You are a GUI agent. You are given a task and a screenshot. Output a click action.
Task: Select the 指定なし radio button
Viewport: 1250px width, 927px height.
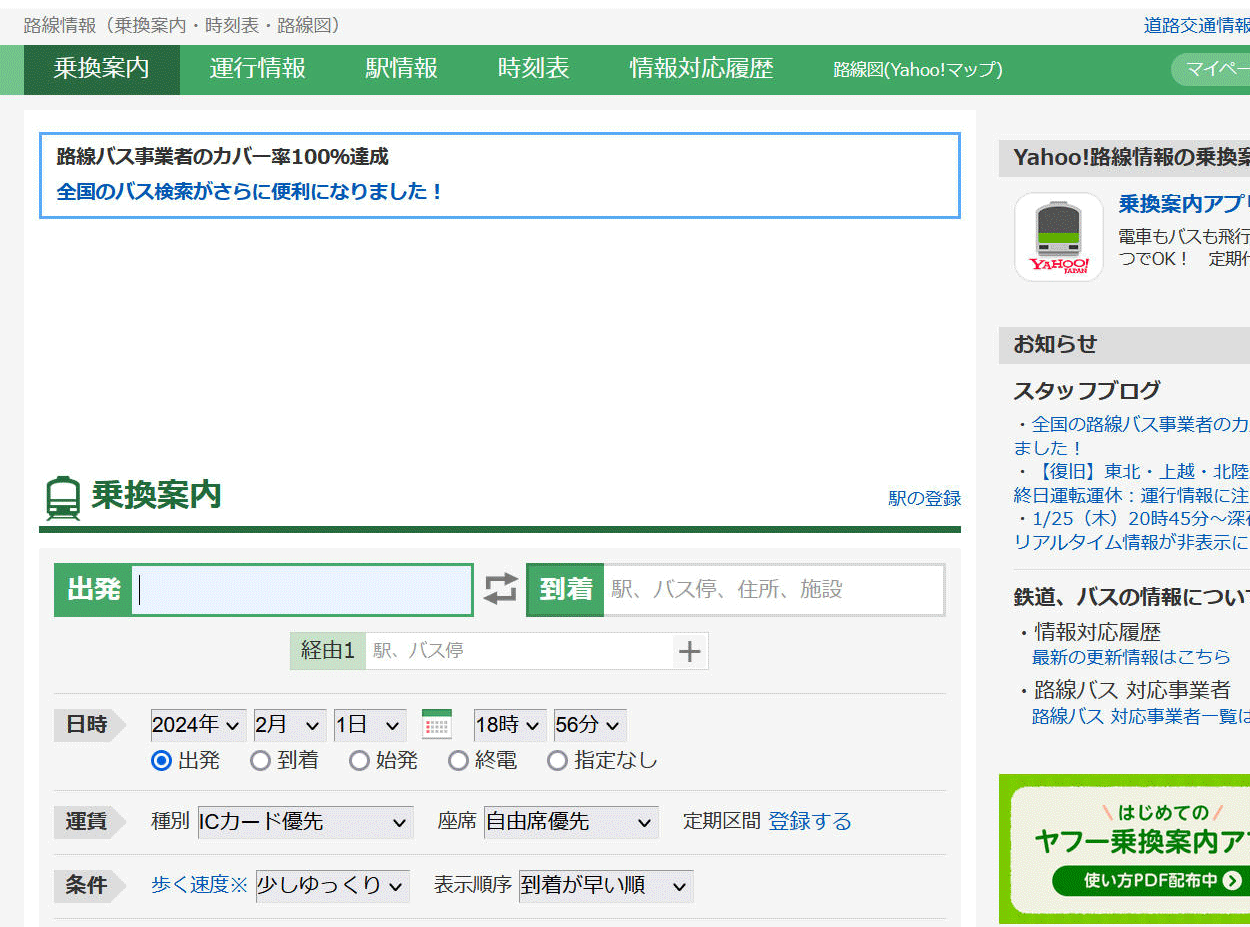(x=557, y=761)
